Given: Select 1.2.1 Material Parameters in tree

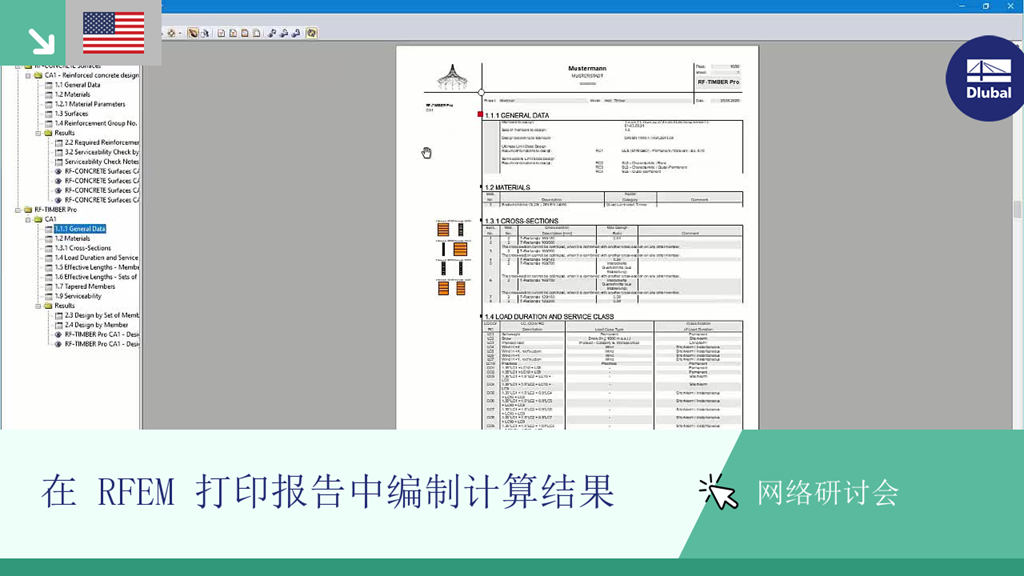Looking at the screenshot, I should 89,104.
